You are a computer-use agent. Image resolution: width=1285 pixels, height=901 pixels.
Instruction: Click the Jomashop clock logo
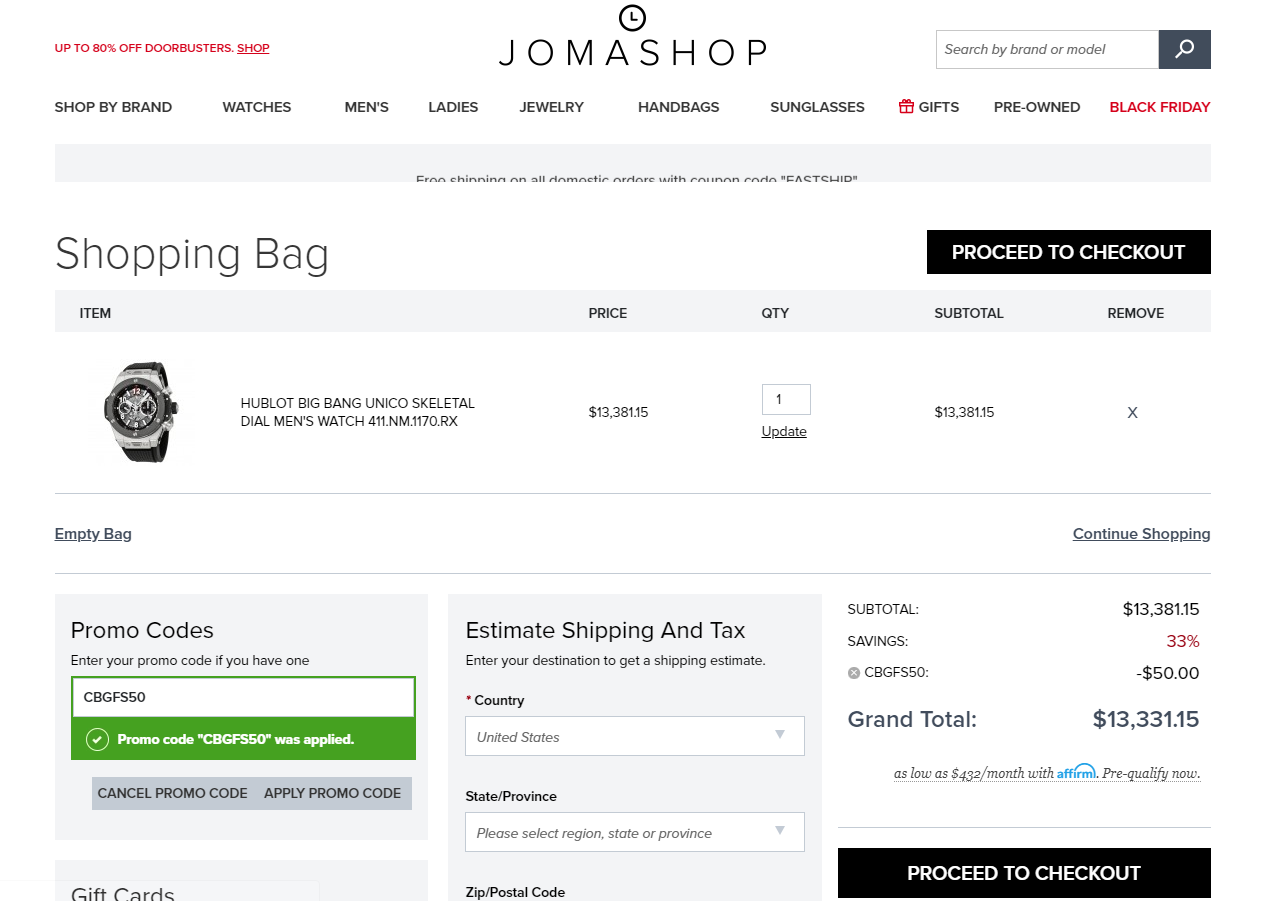point(632,17)
